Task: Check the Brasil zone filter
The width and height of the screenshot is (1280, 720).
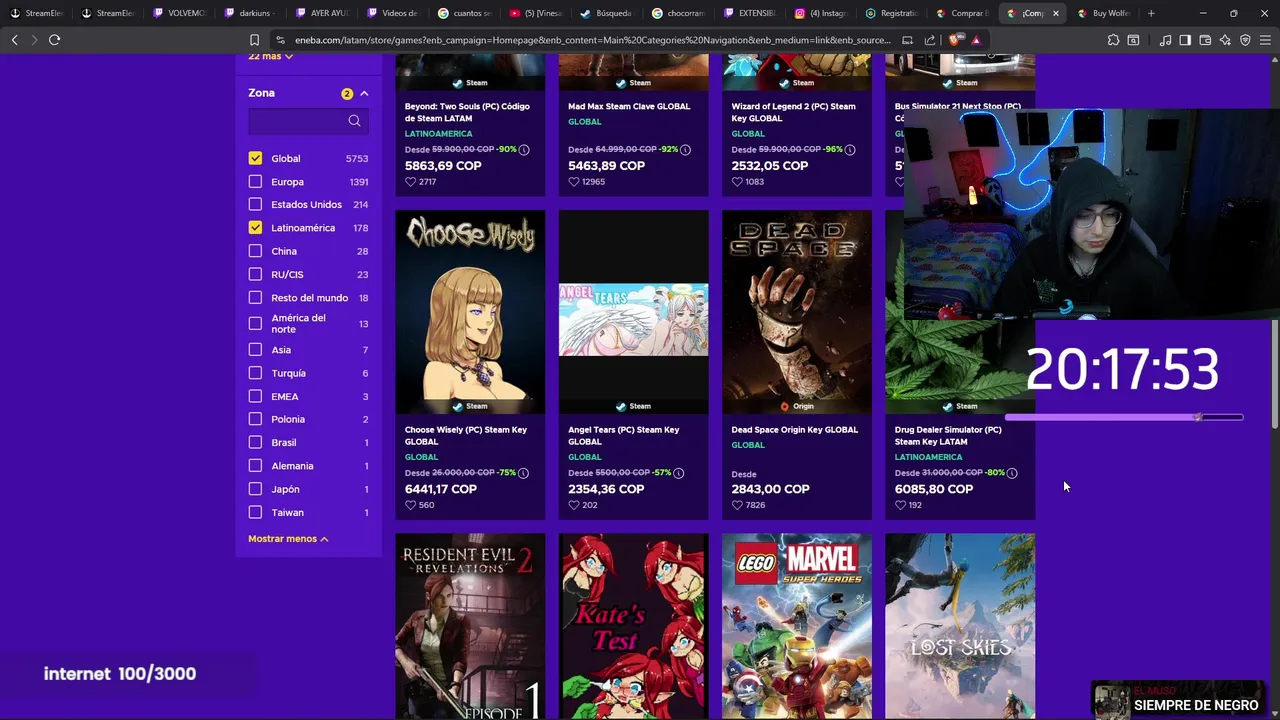Action: (255, 442)
